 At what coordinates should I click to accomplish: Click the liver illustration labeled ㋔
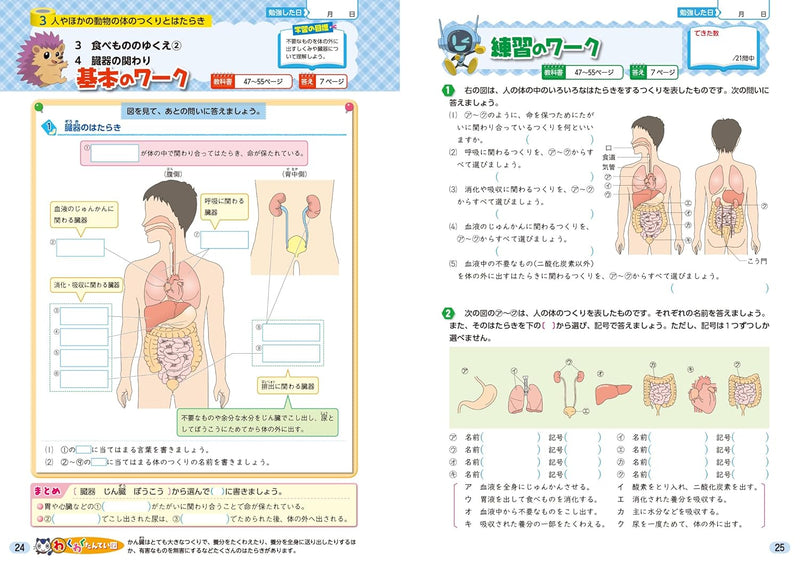[613, 395]
